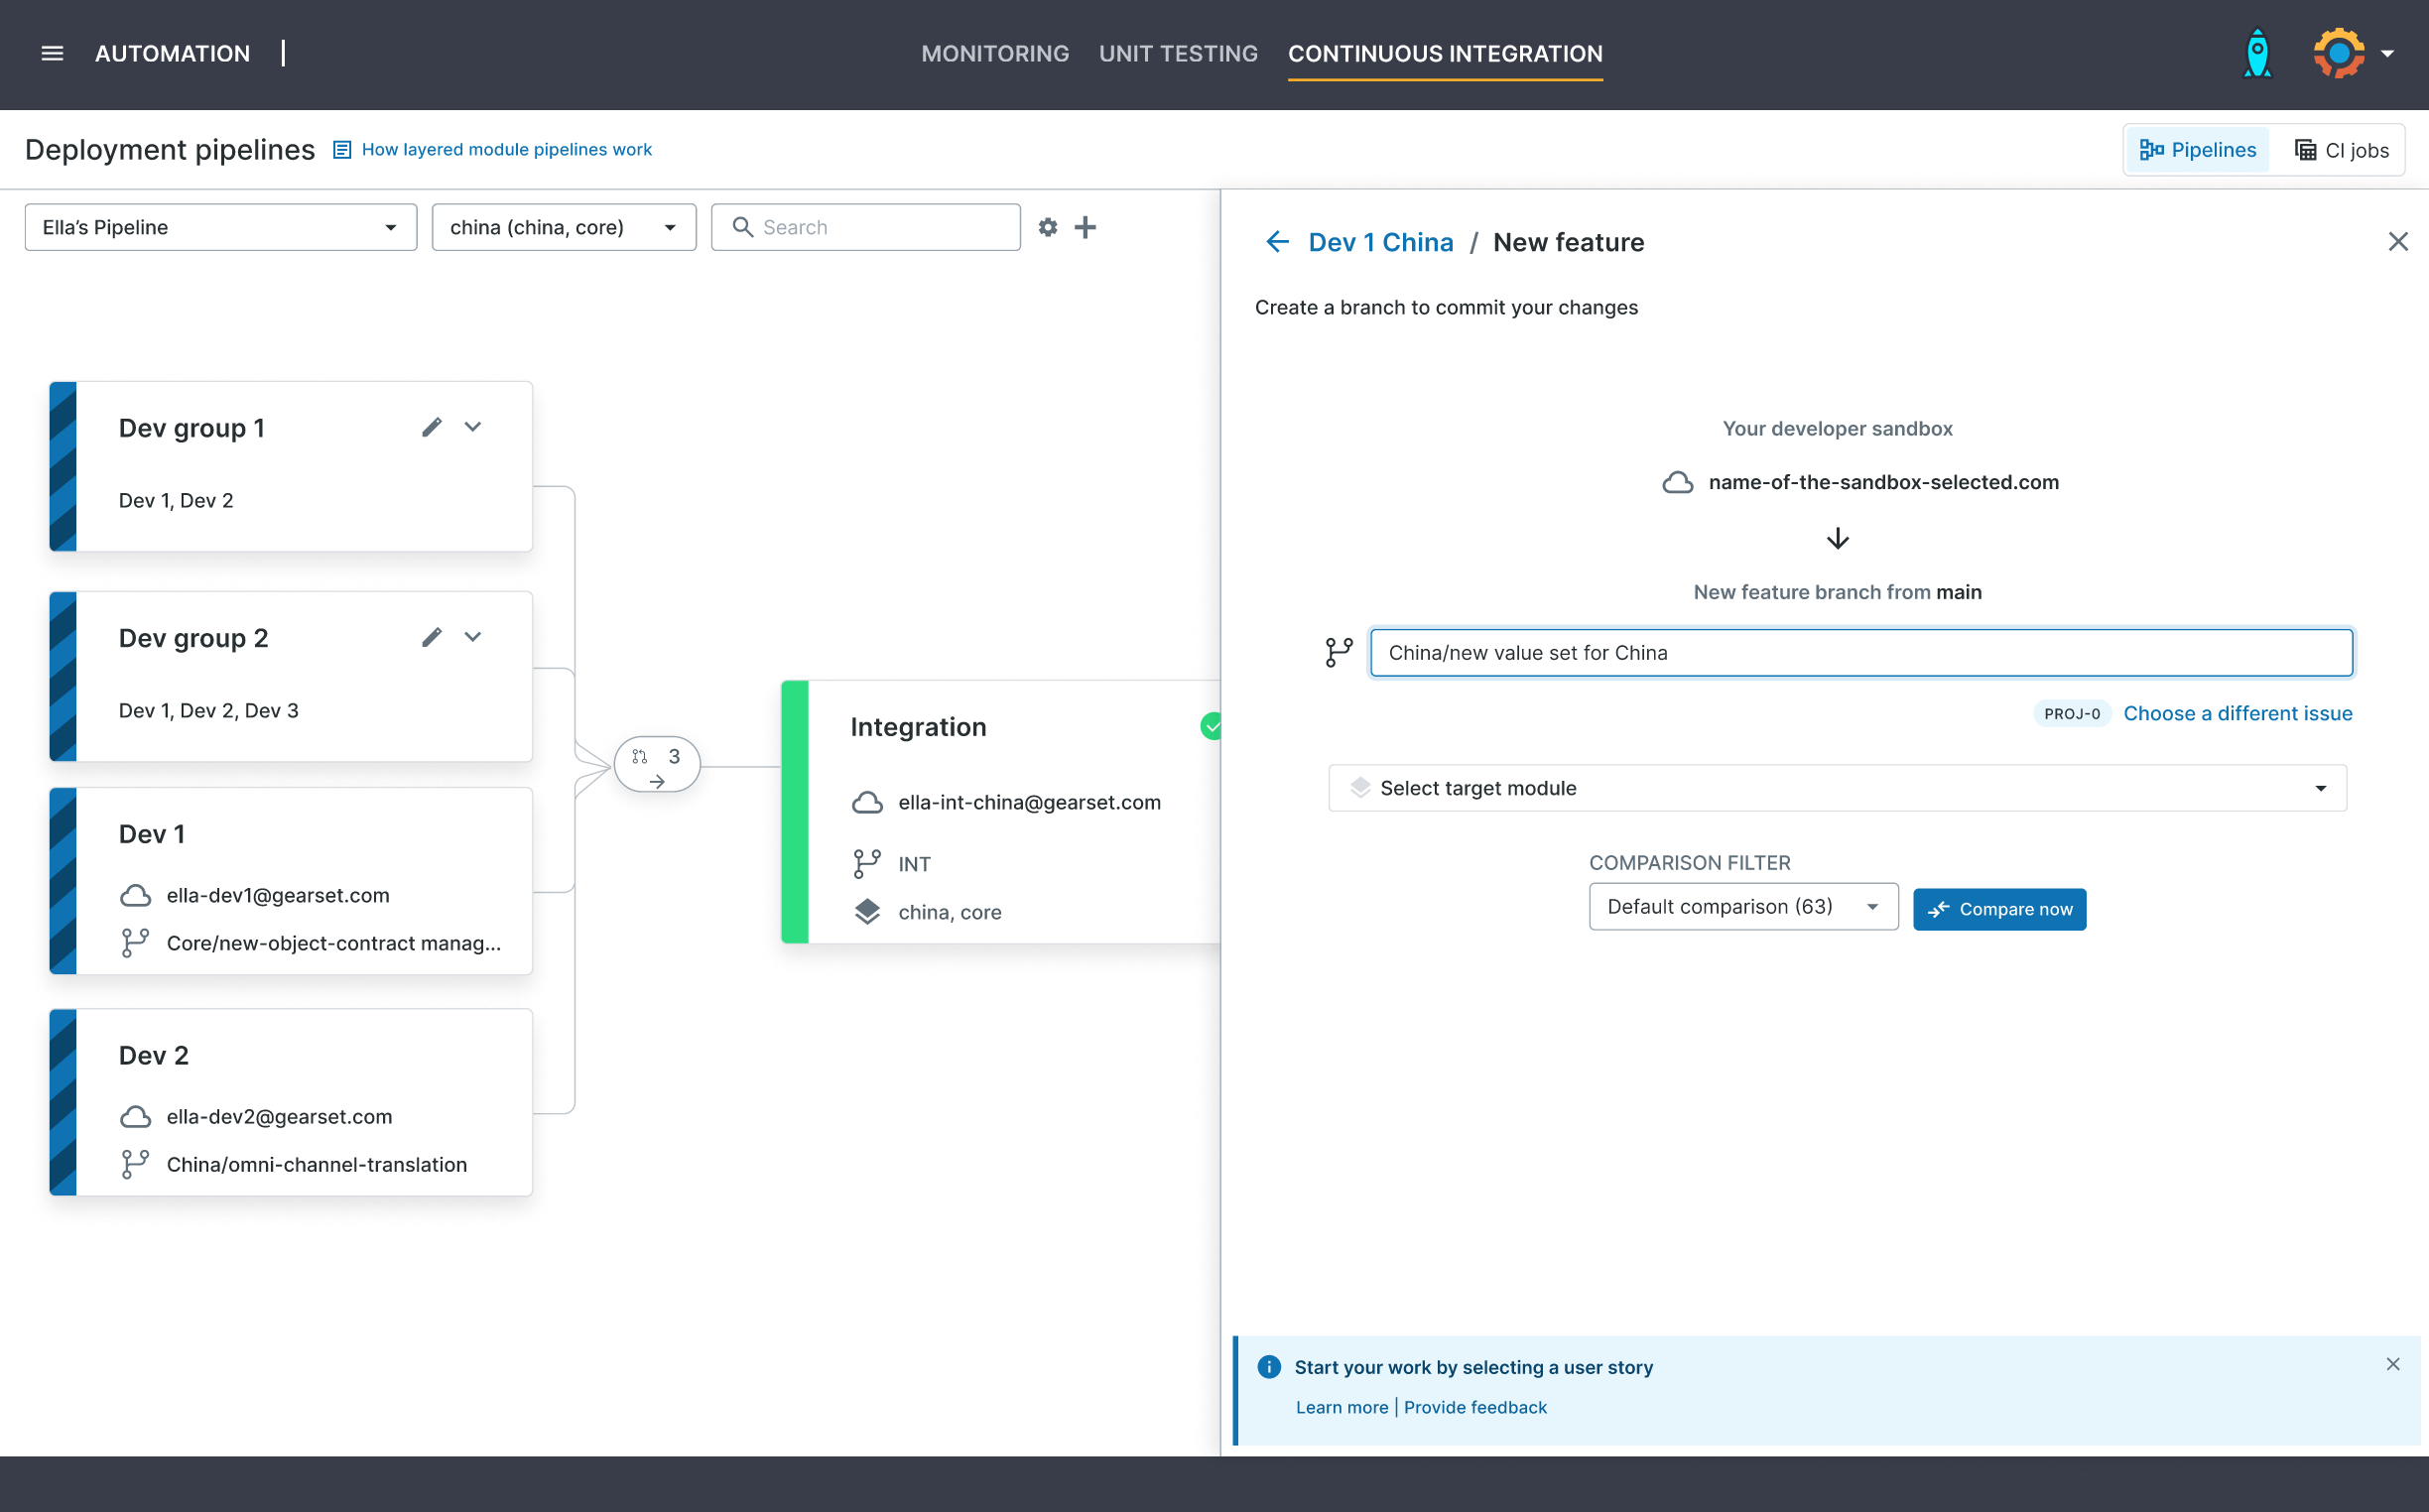Image resolution: width=2429 pixels, height=1512 pixels.
Task: Click the Choose a different issue link
Action: [x=2237, y=713]
